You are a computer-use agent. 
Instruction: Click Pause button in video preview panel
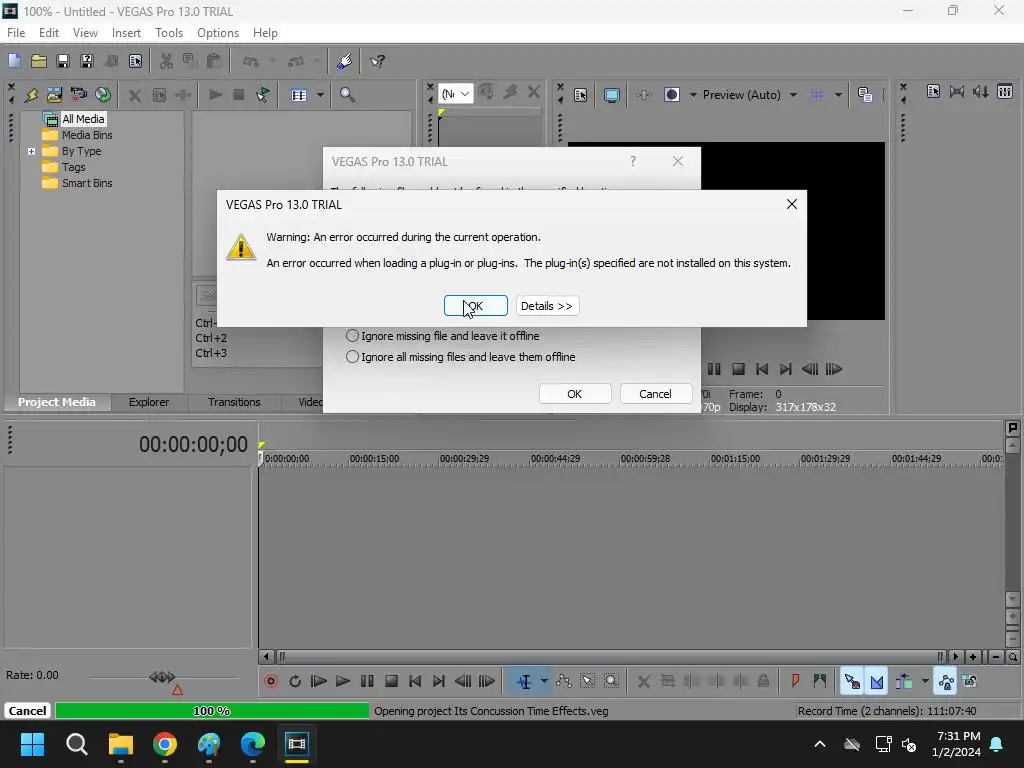point(714,369)
